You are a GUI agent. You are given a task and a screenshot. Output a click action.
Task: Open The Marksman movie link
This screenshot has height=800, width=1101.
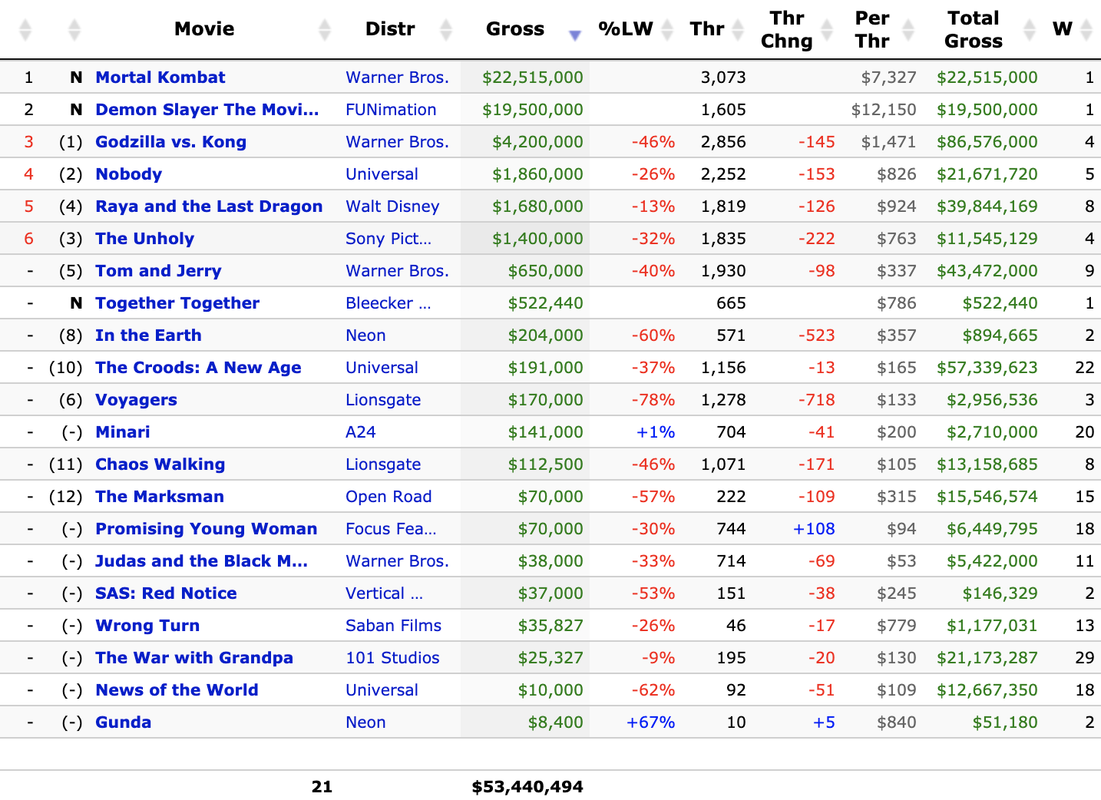click(159, 497)
